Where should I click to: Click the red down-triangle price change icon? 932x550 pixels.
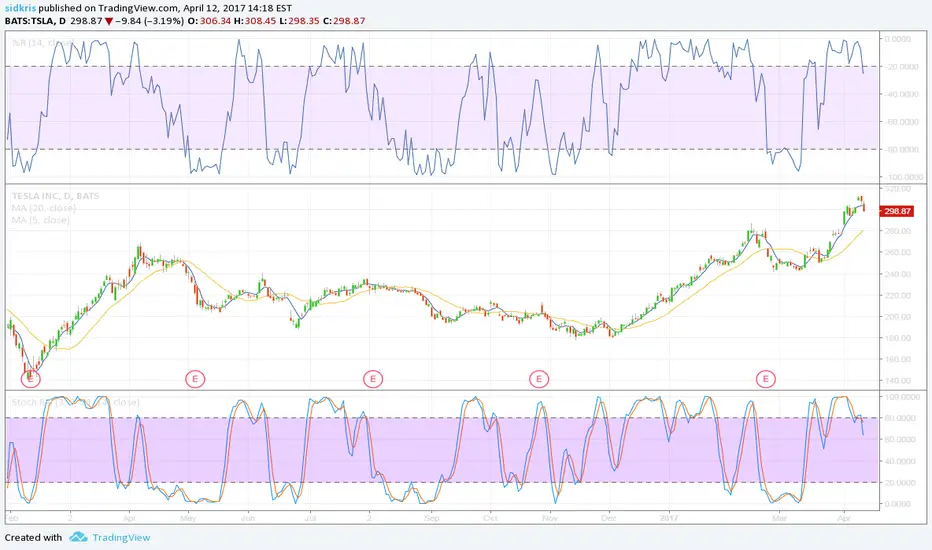click(x=109, y=21)
